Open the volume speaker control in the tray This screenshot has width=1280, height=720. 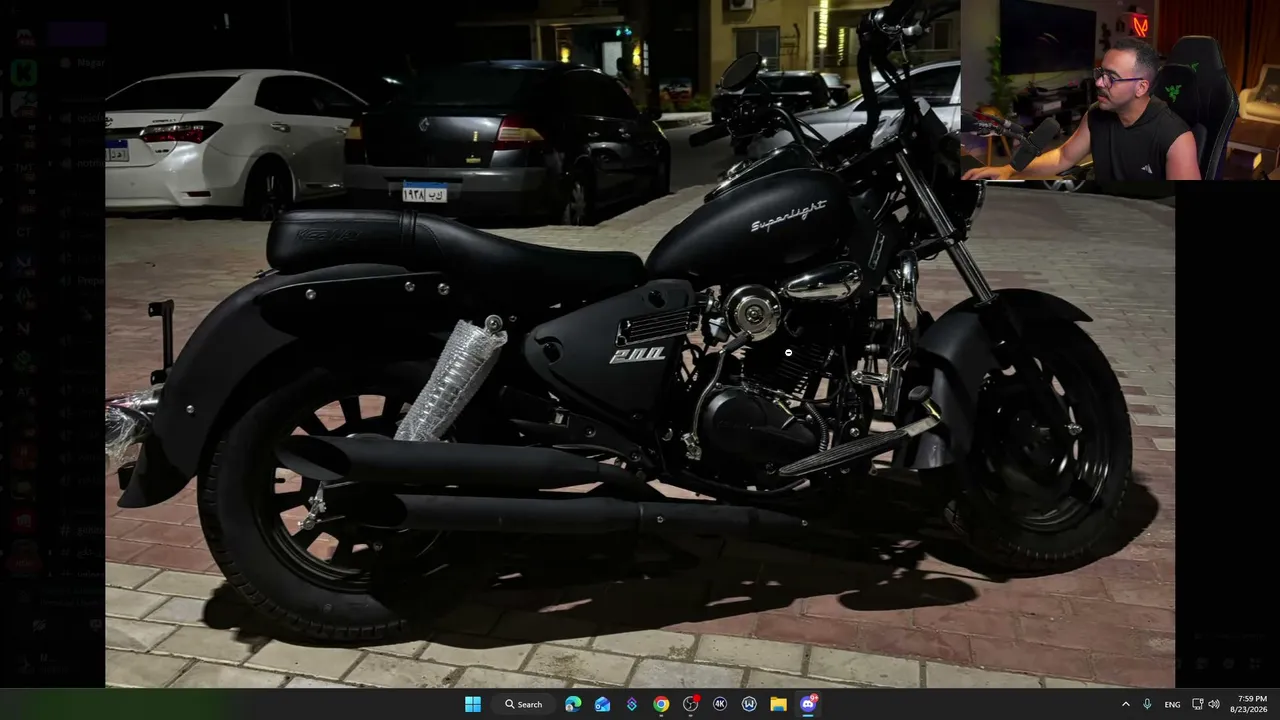tap(1214, 704)
